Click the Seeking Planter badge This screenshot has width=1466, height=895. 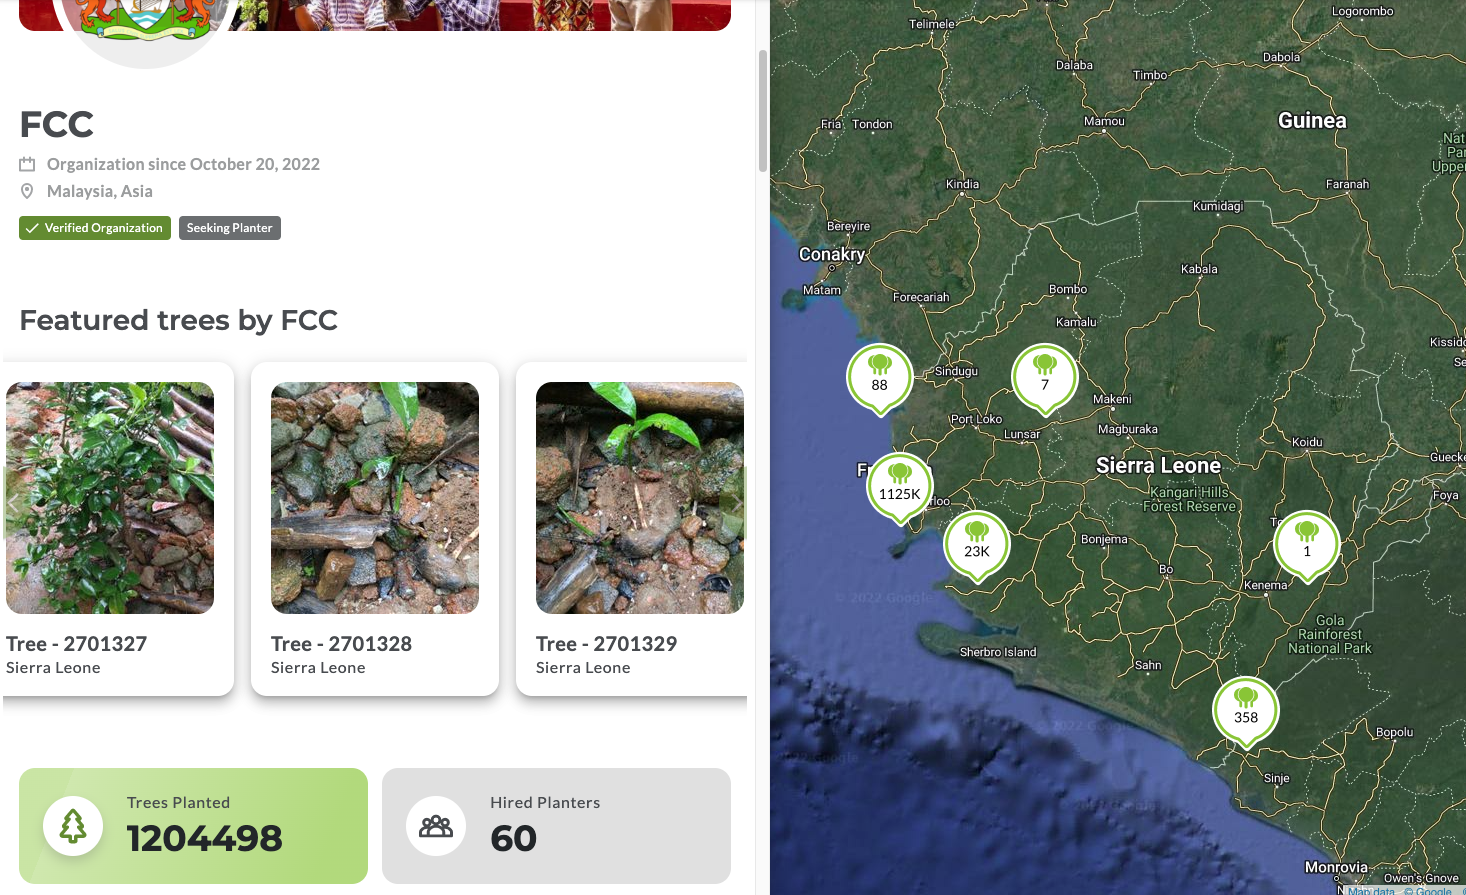[229, 228]
